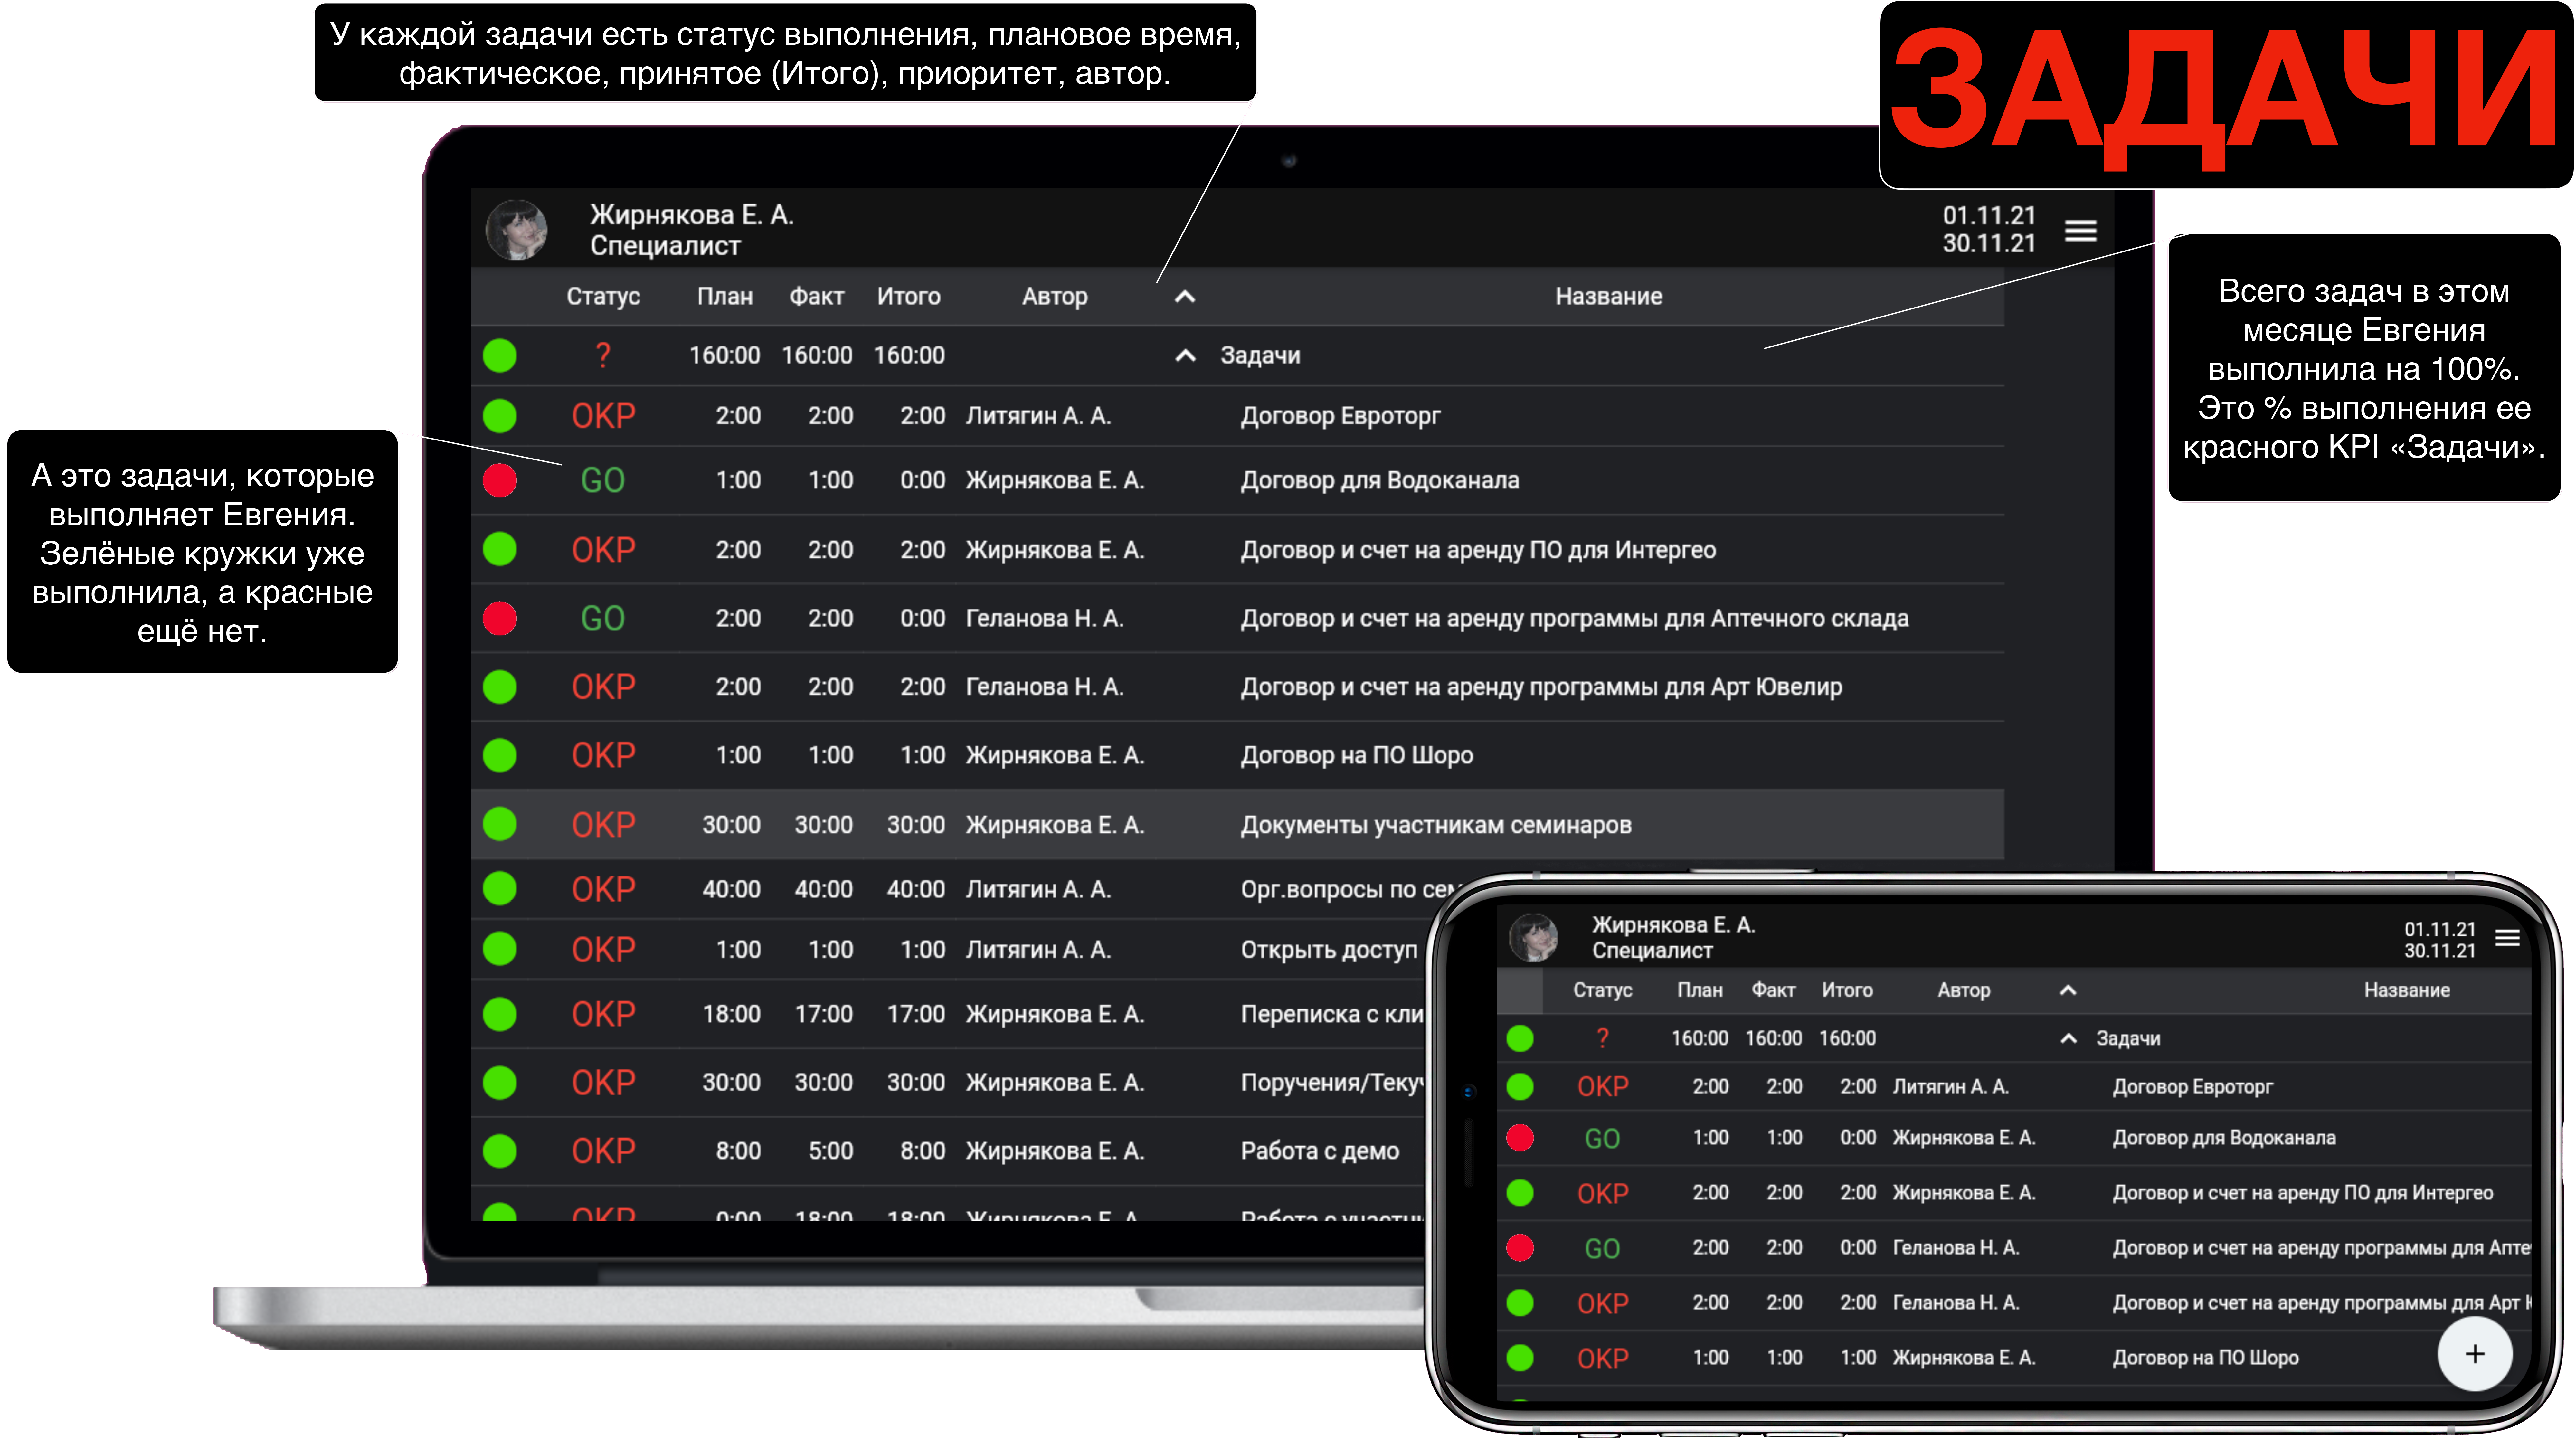Click the green circle for the Интергео contract row

[500, 549]
